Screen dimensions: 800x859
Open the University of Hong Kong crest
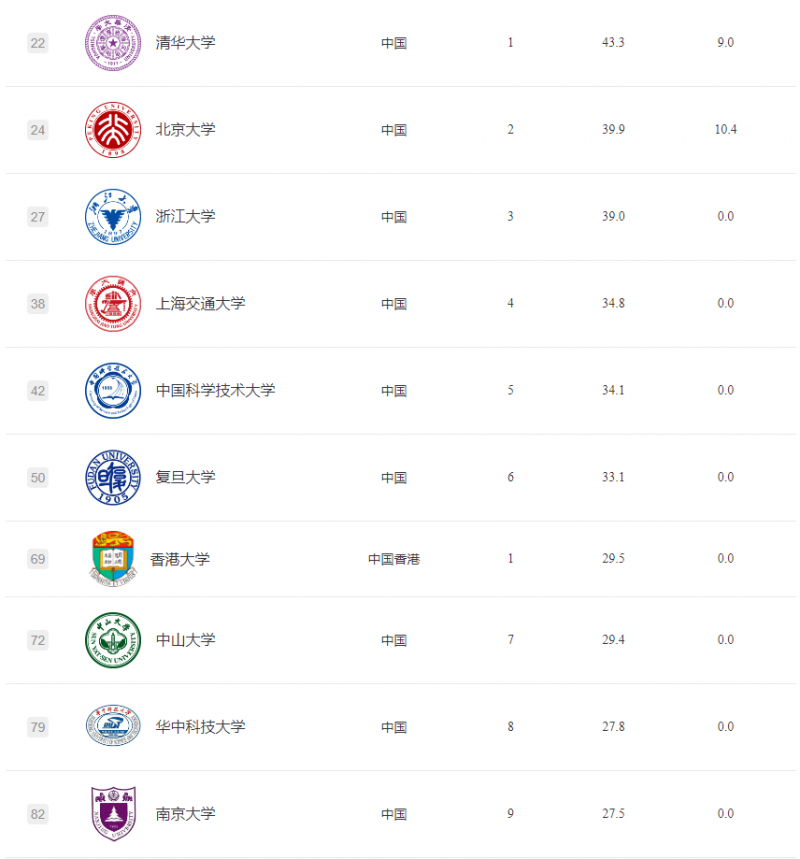pos(113,559)
